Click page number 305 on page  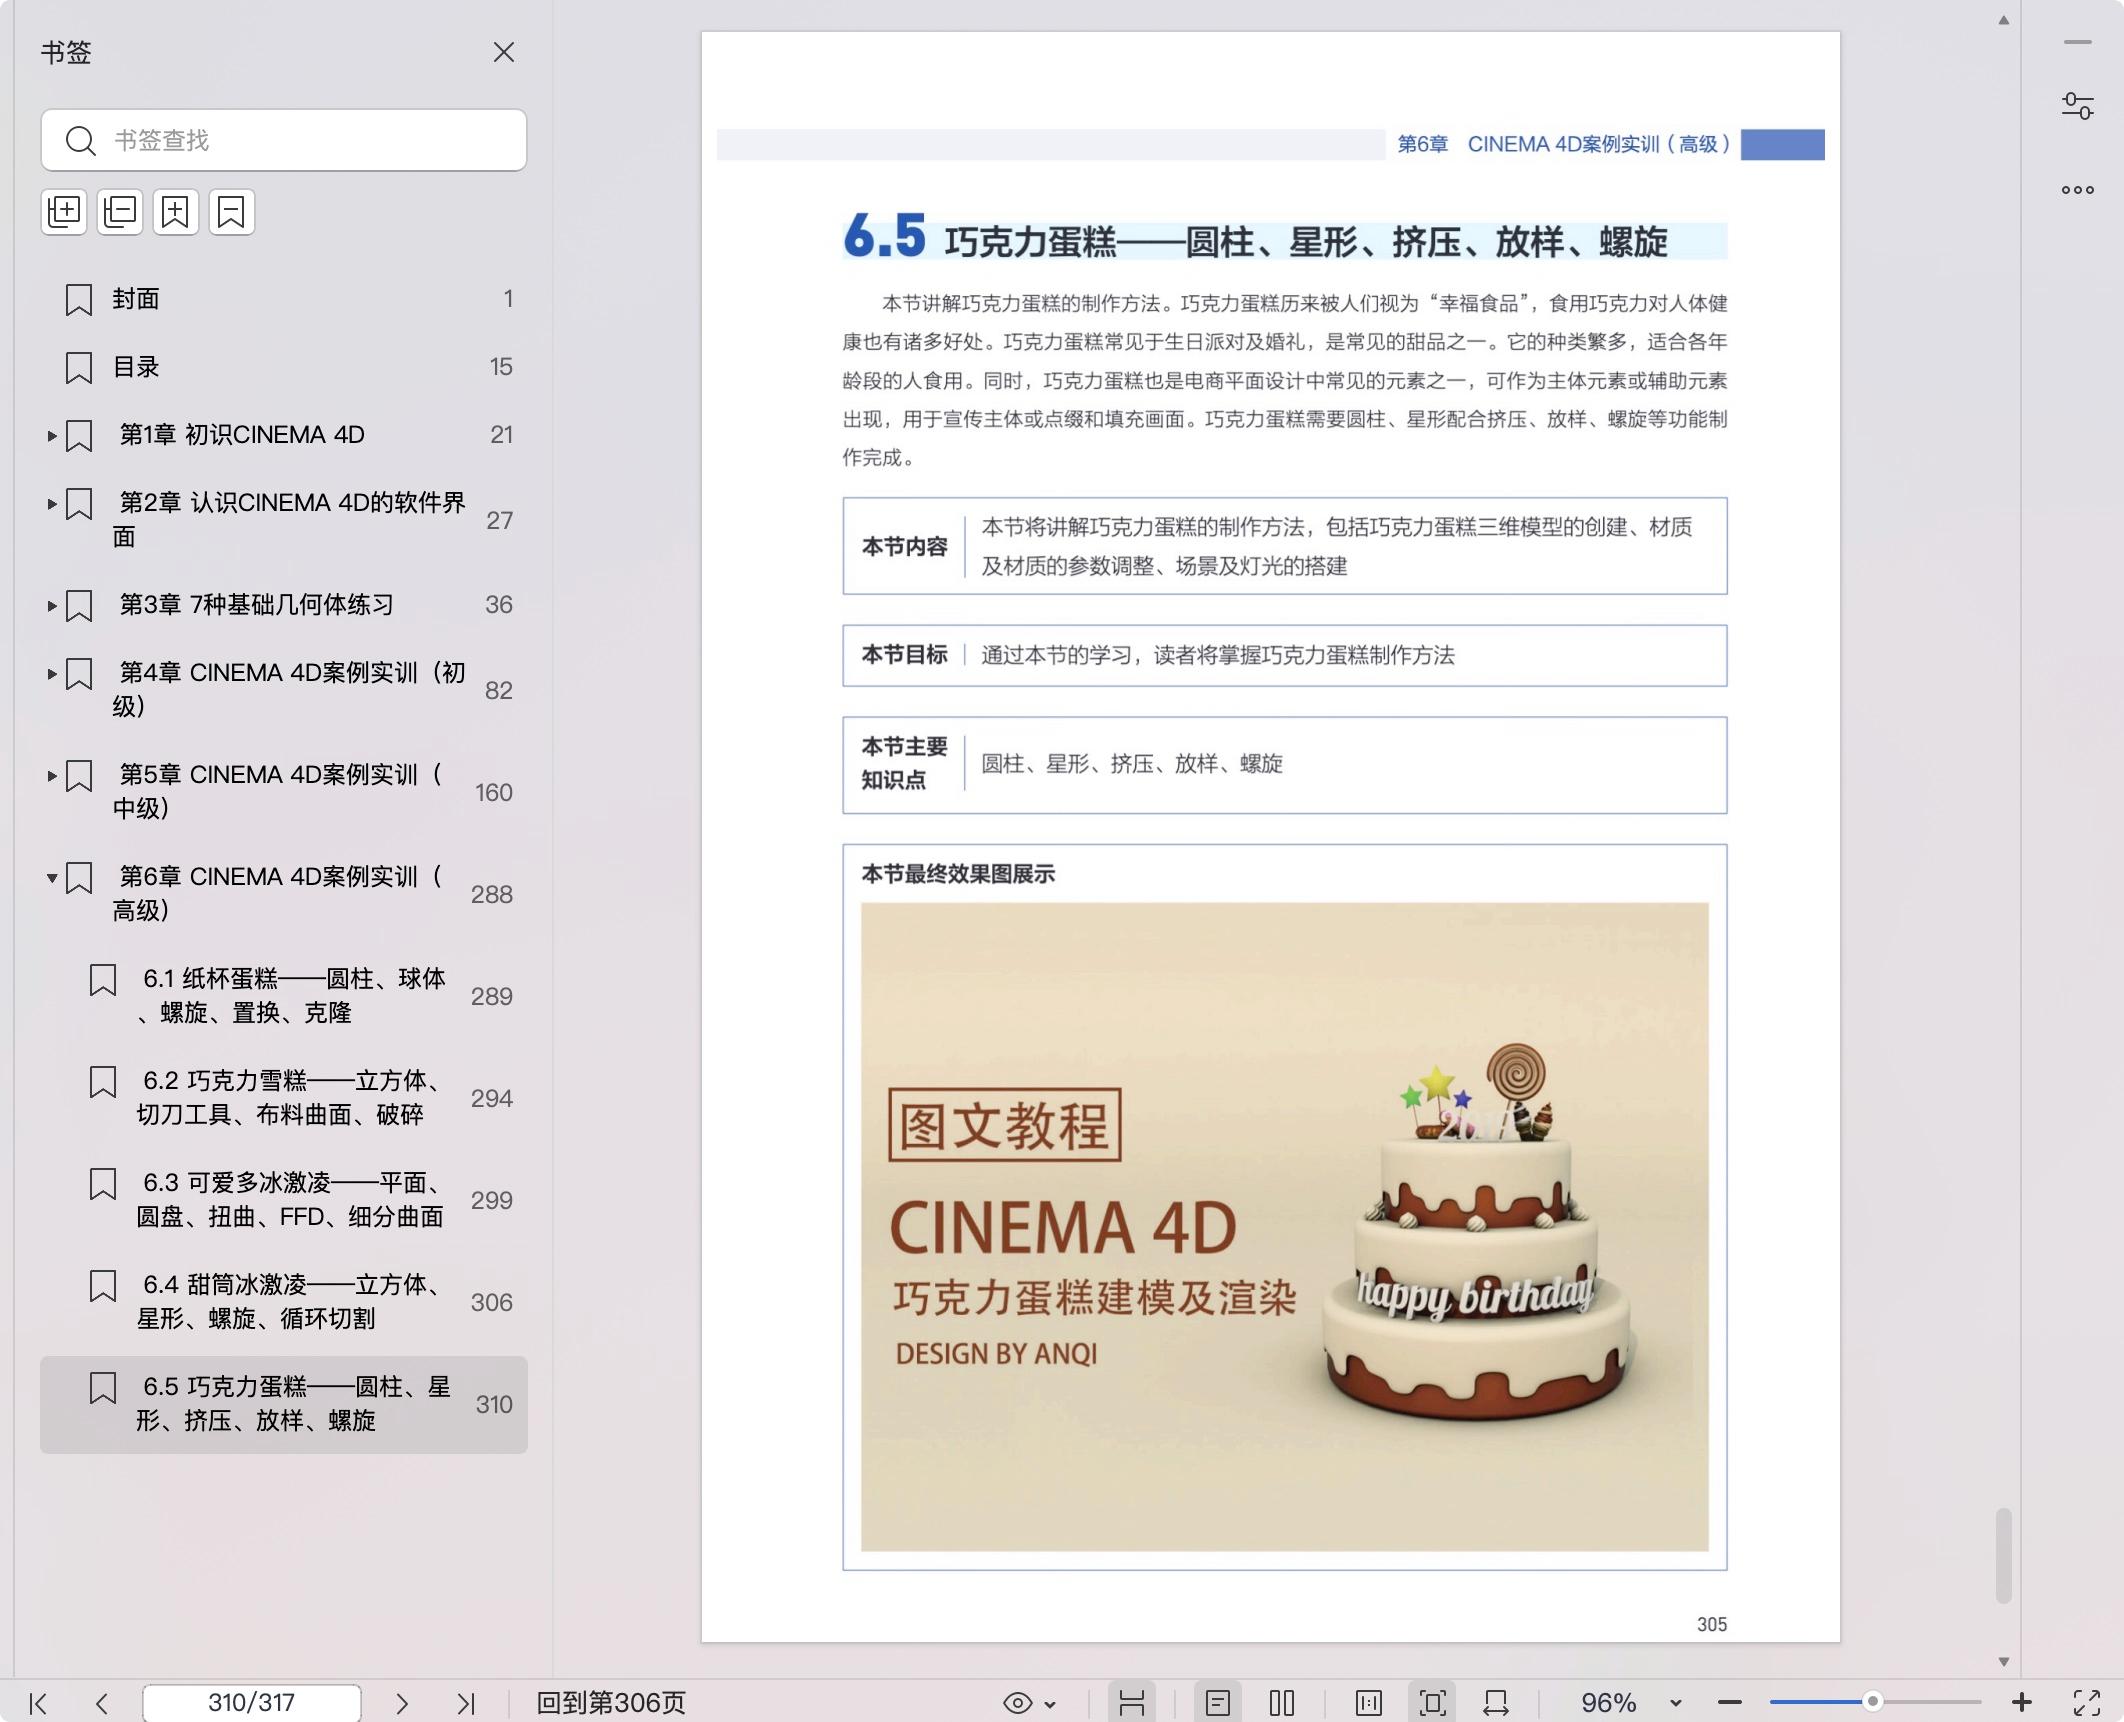click(x=1712, y=1625)
